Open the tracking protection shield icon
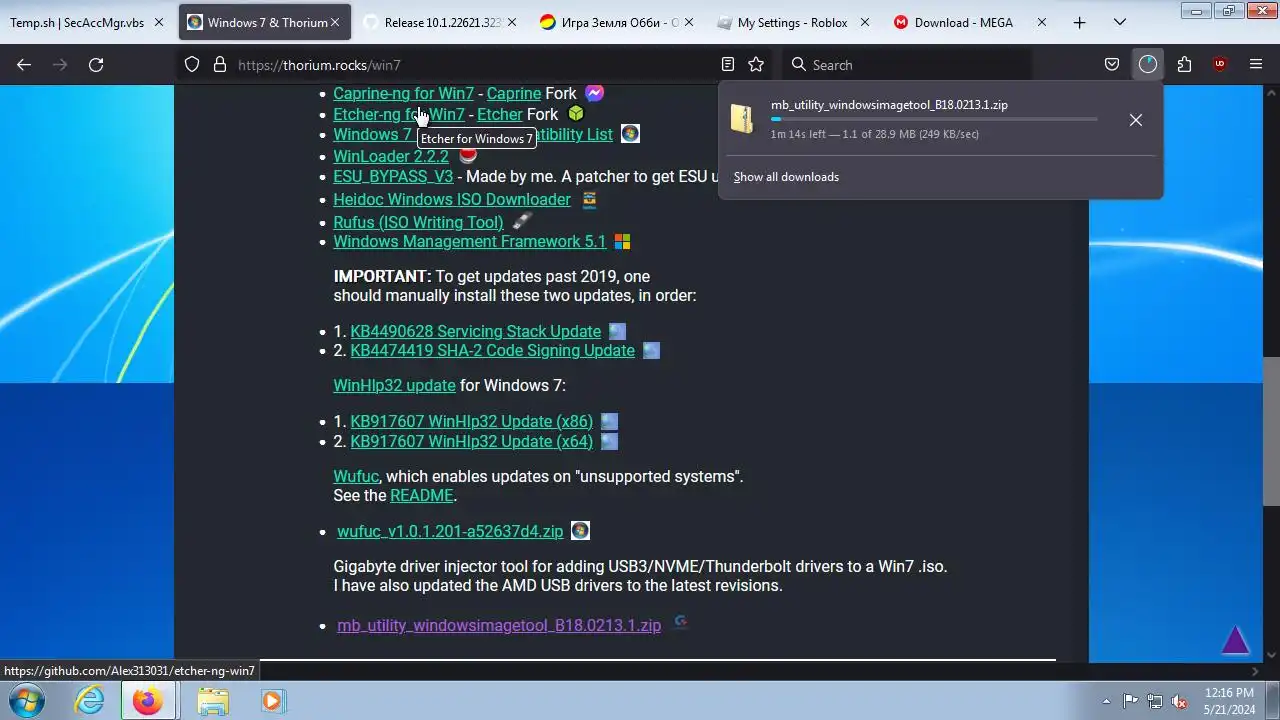1280x720 pixels. pyautogui.click(x=192, y=64)
